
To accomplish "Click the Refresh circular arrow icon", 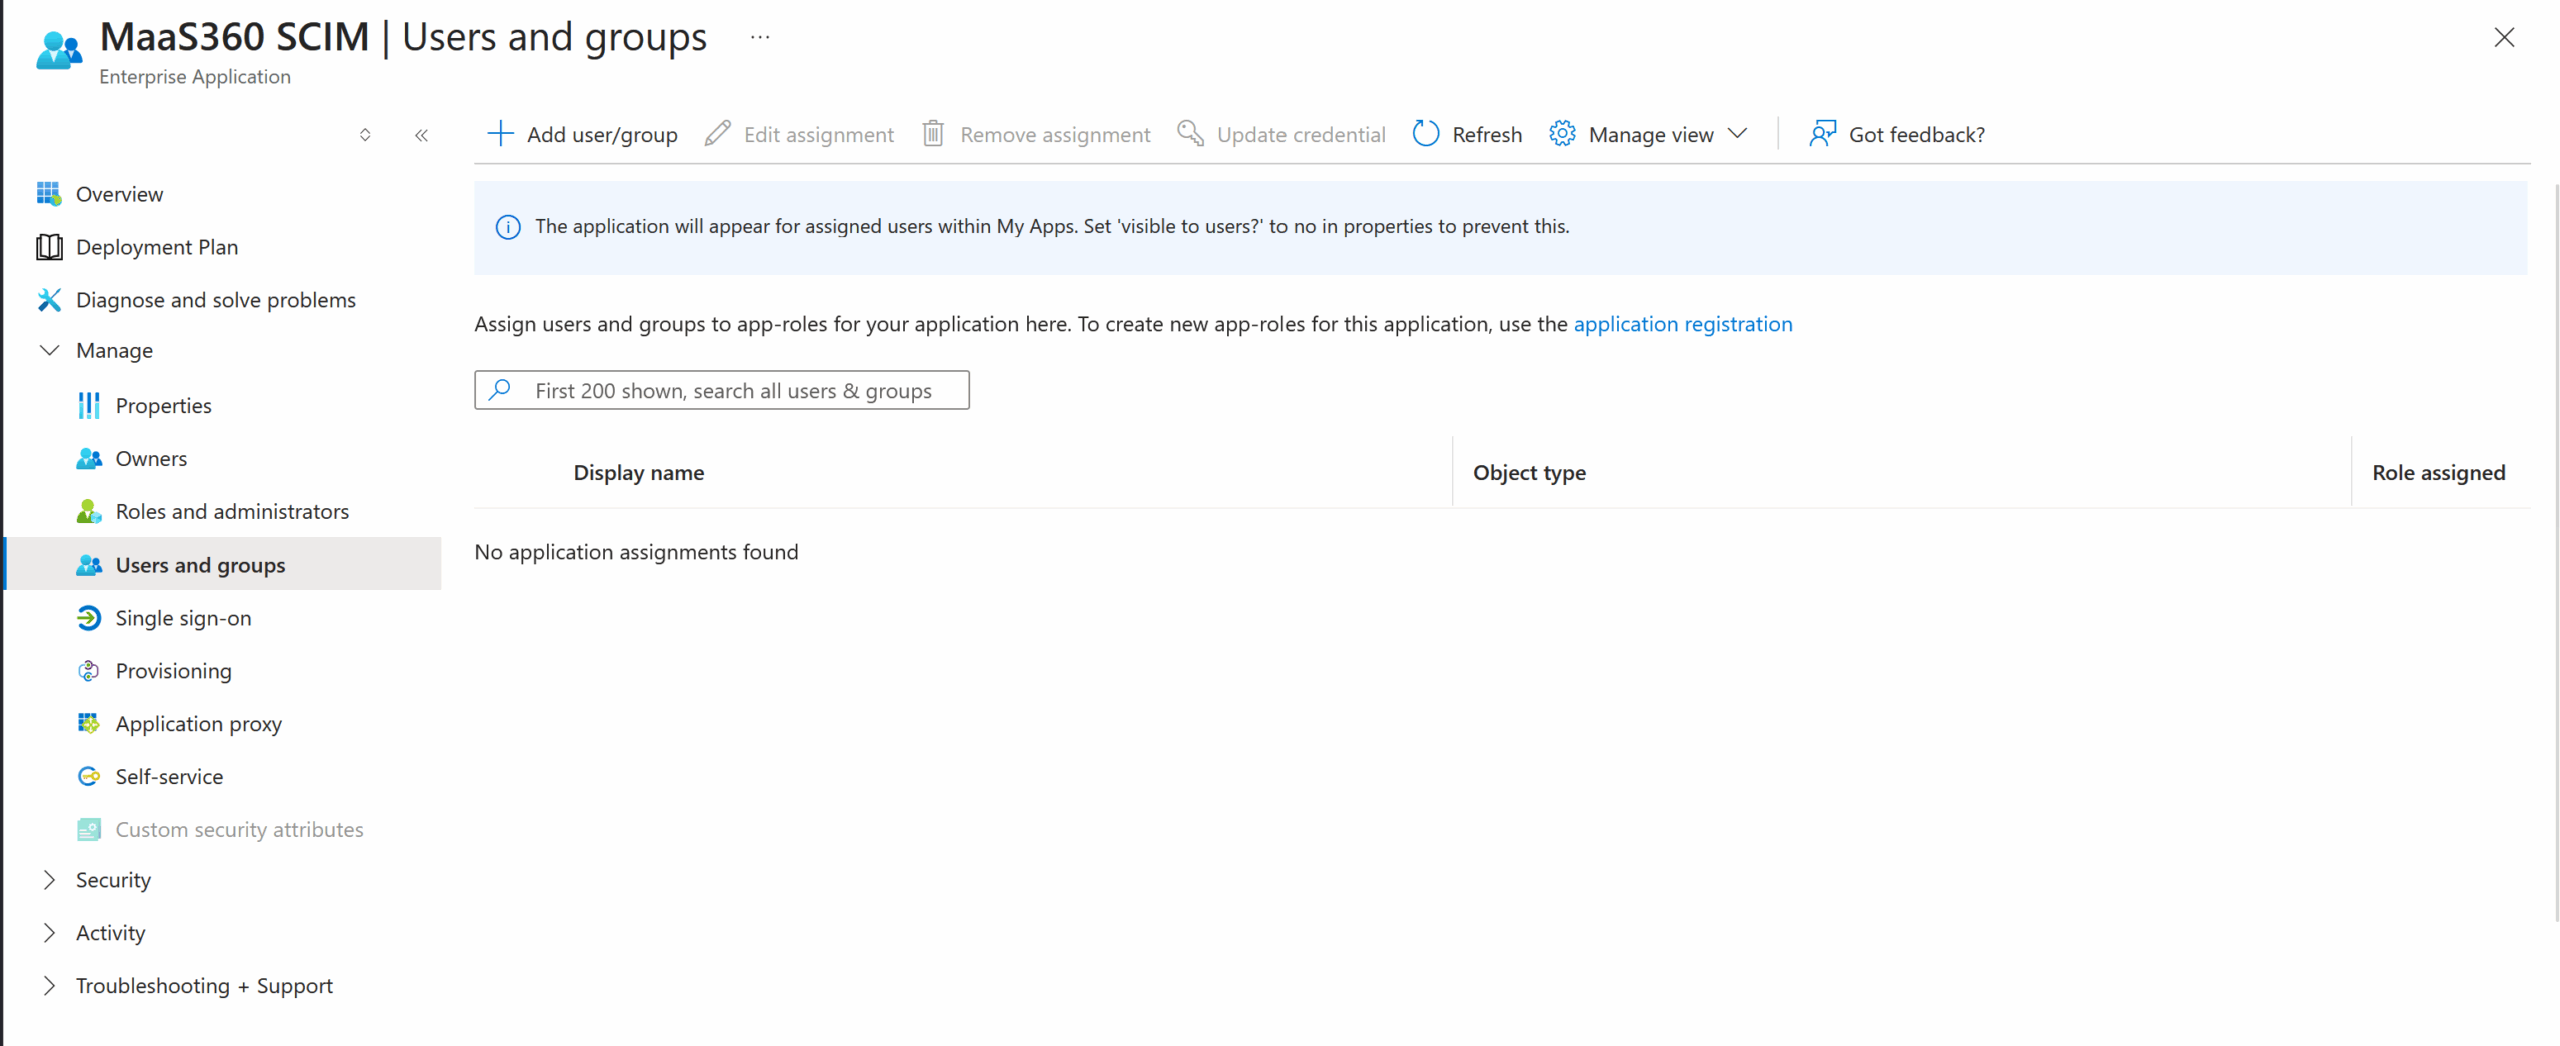I will (1425, 134).
